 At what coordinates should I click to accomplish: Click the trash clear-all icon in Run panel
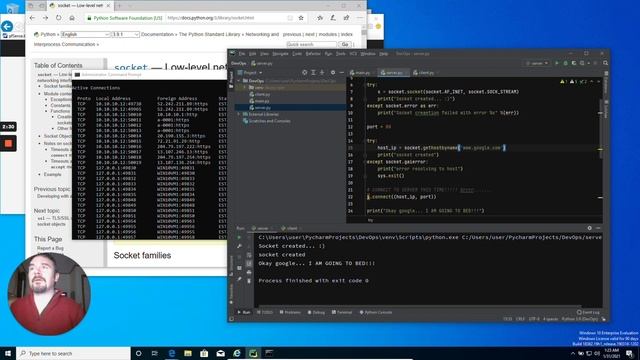[249, 280]
